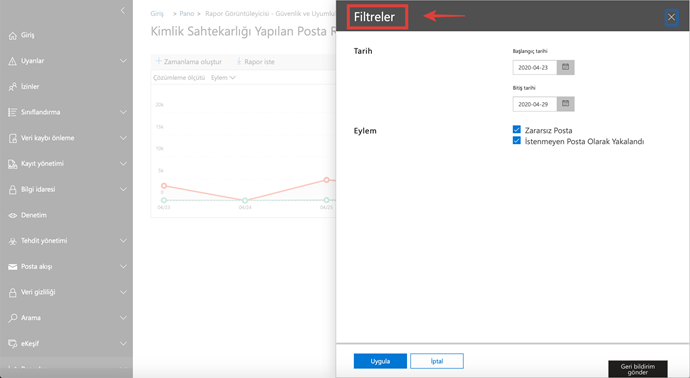Screen dimensions: 690x378
Task: Click the download icon for Rapor iste
Action: pos(239,61)
